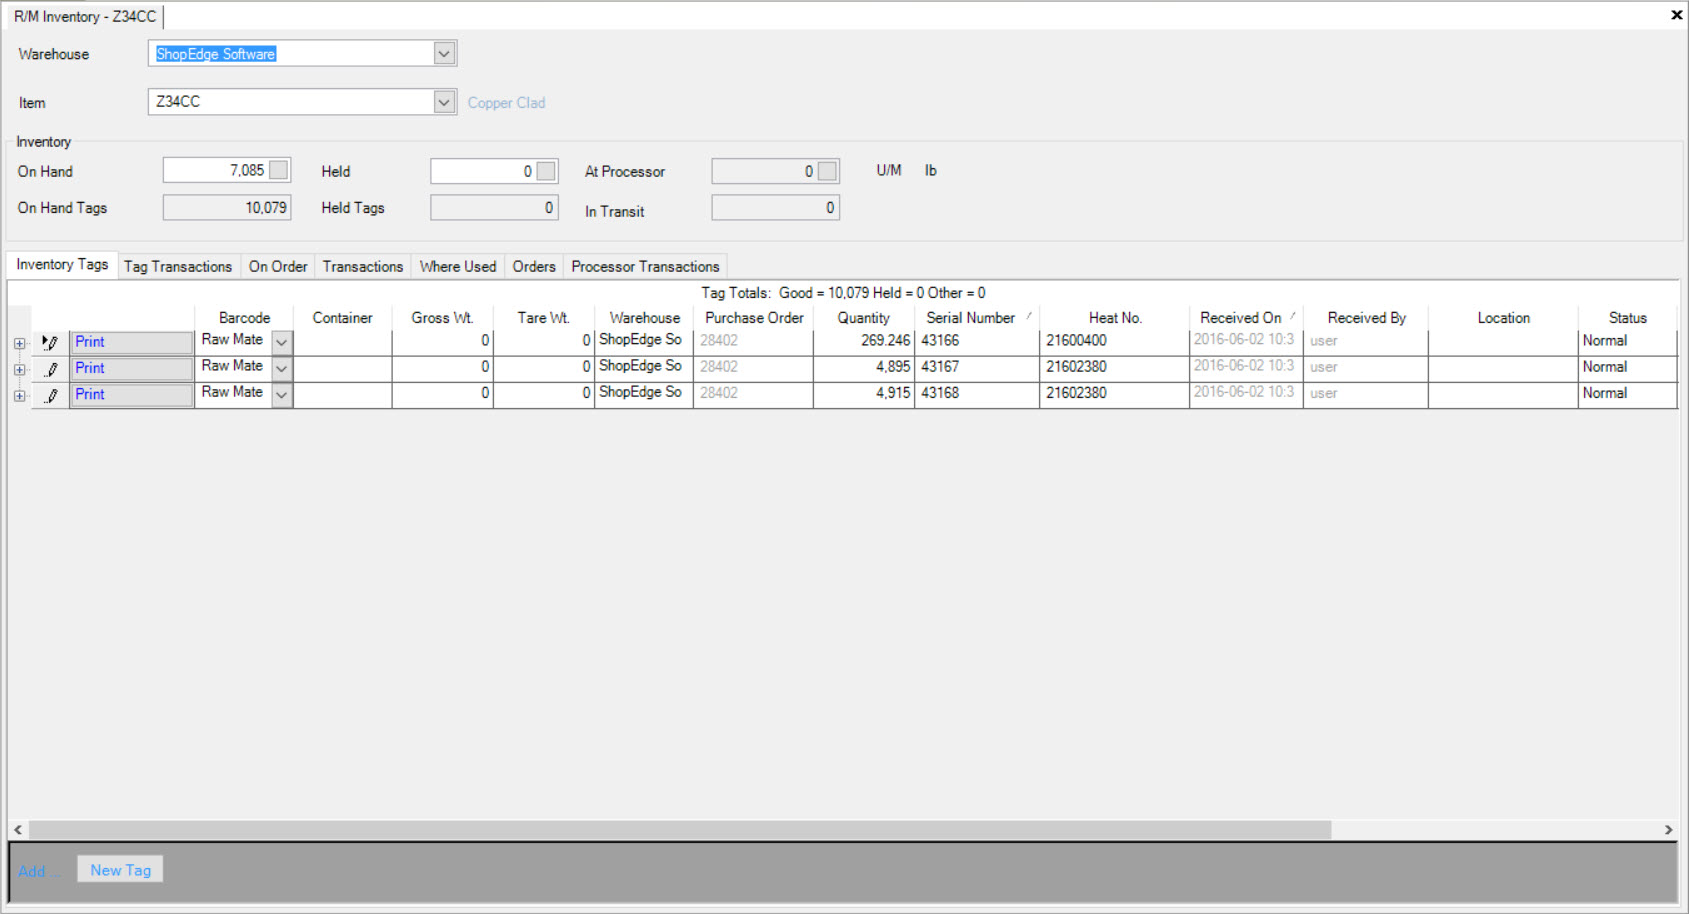Expand the row for serial 43167

pos(19,369)
